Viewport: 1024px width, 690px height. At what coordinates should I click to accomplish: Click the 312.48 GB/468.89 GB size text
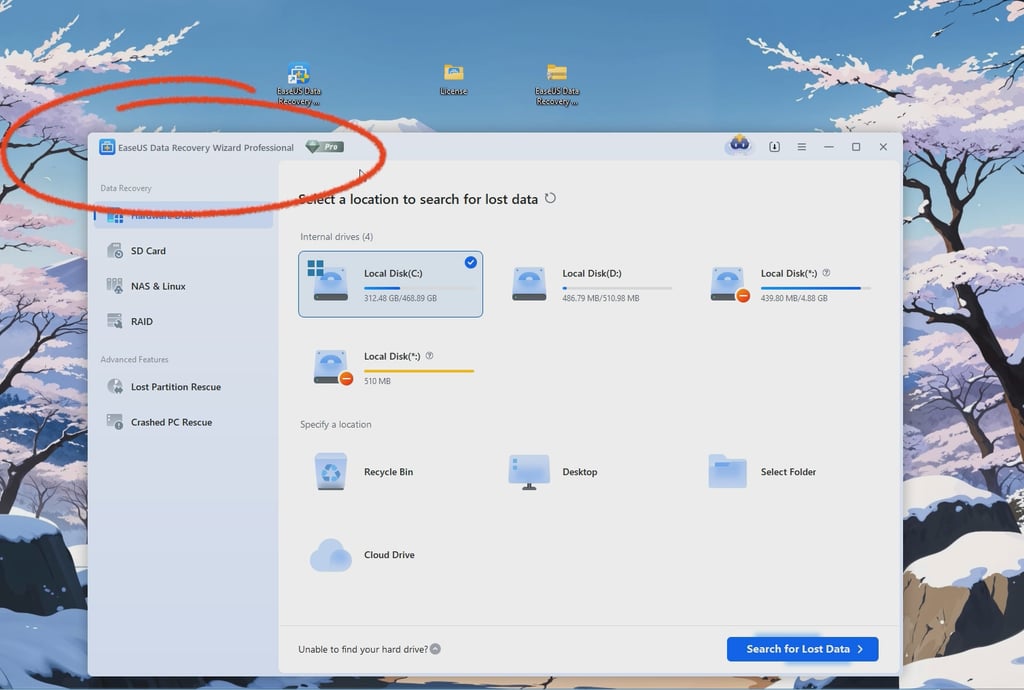click(x=400, y=298)
